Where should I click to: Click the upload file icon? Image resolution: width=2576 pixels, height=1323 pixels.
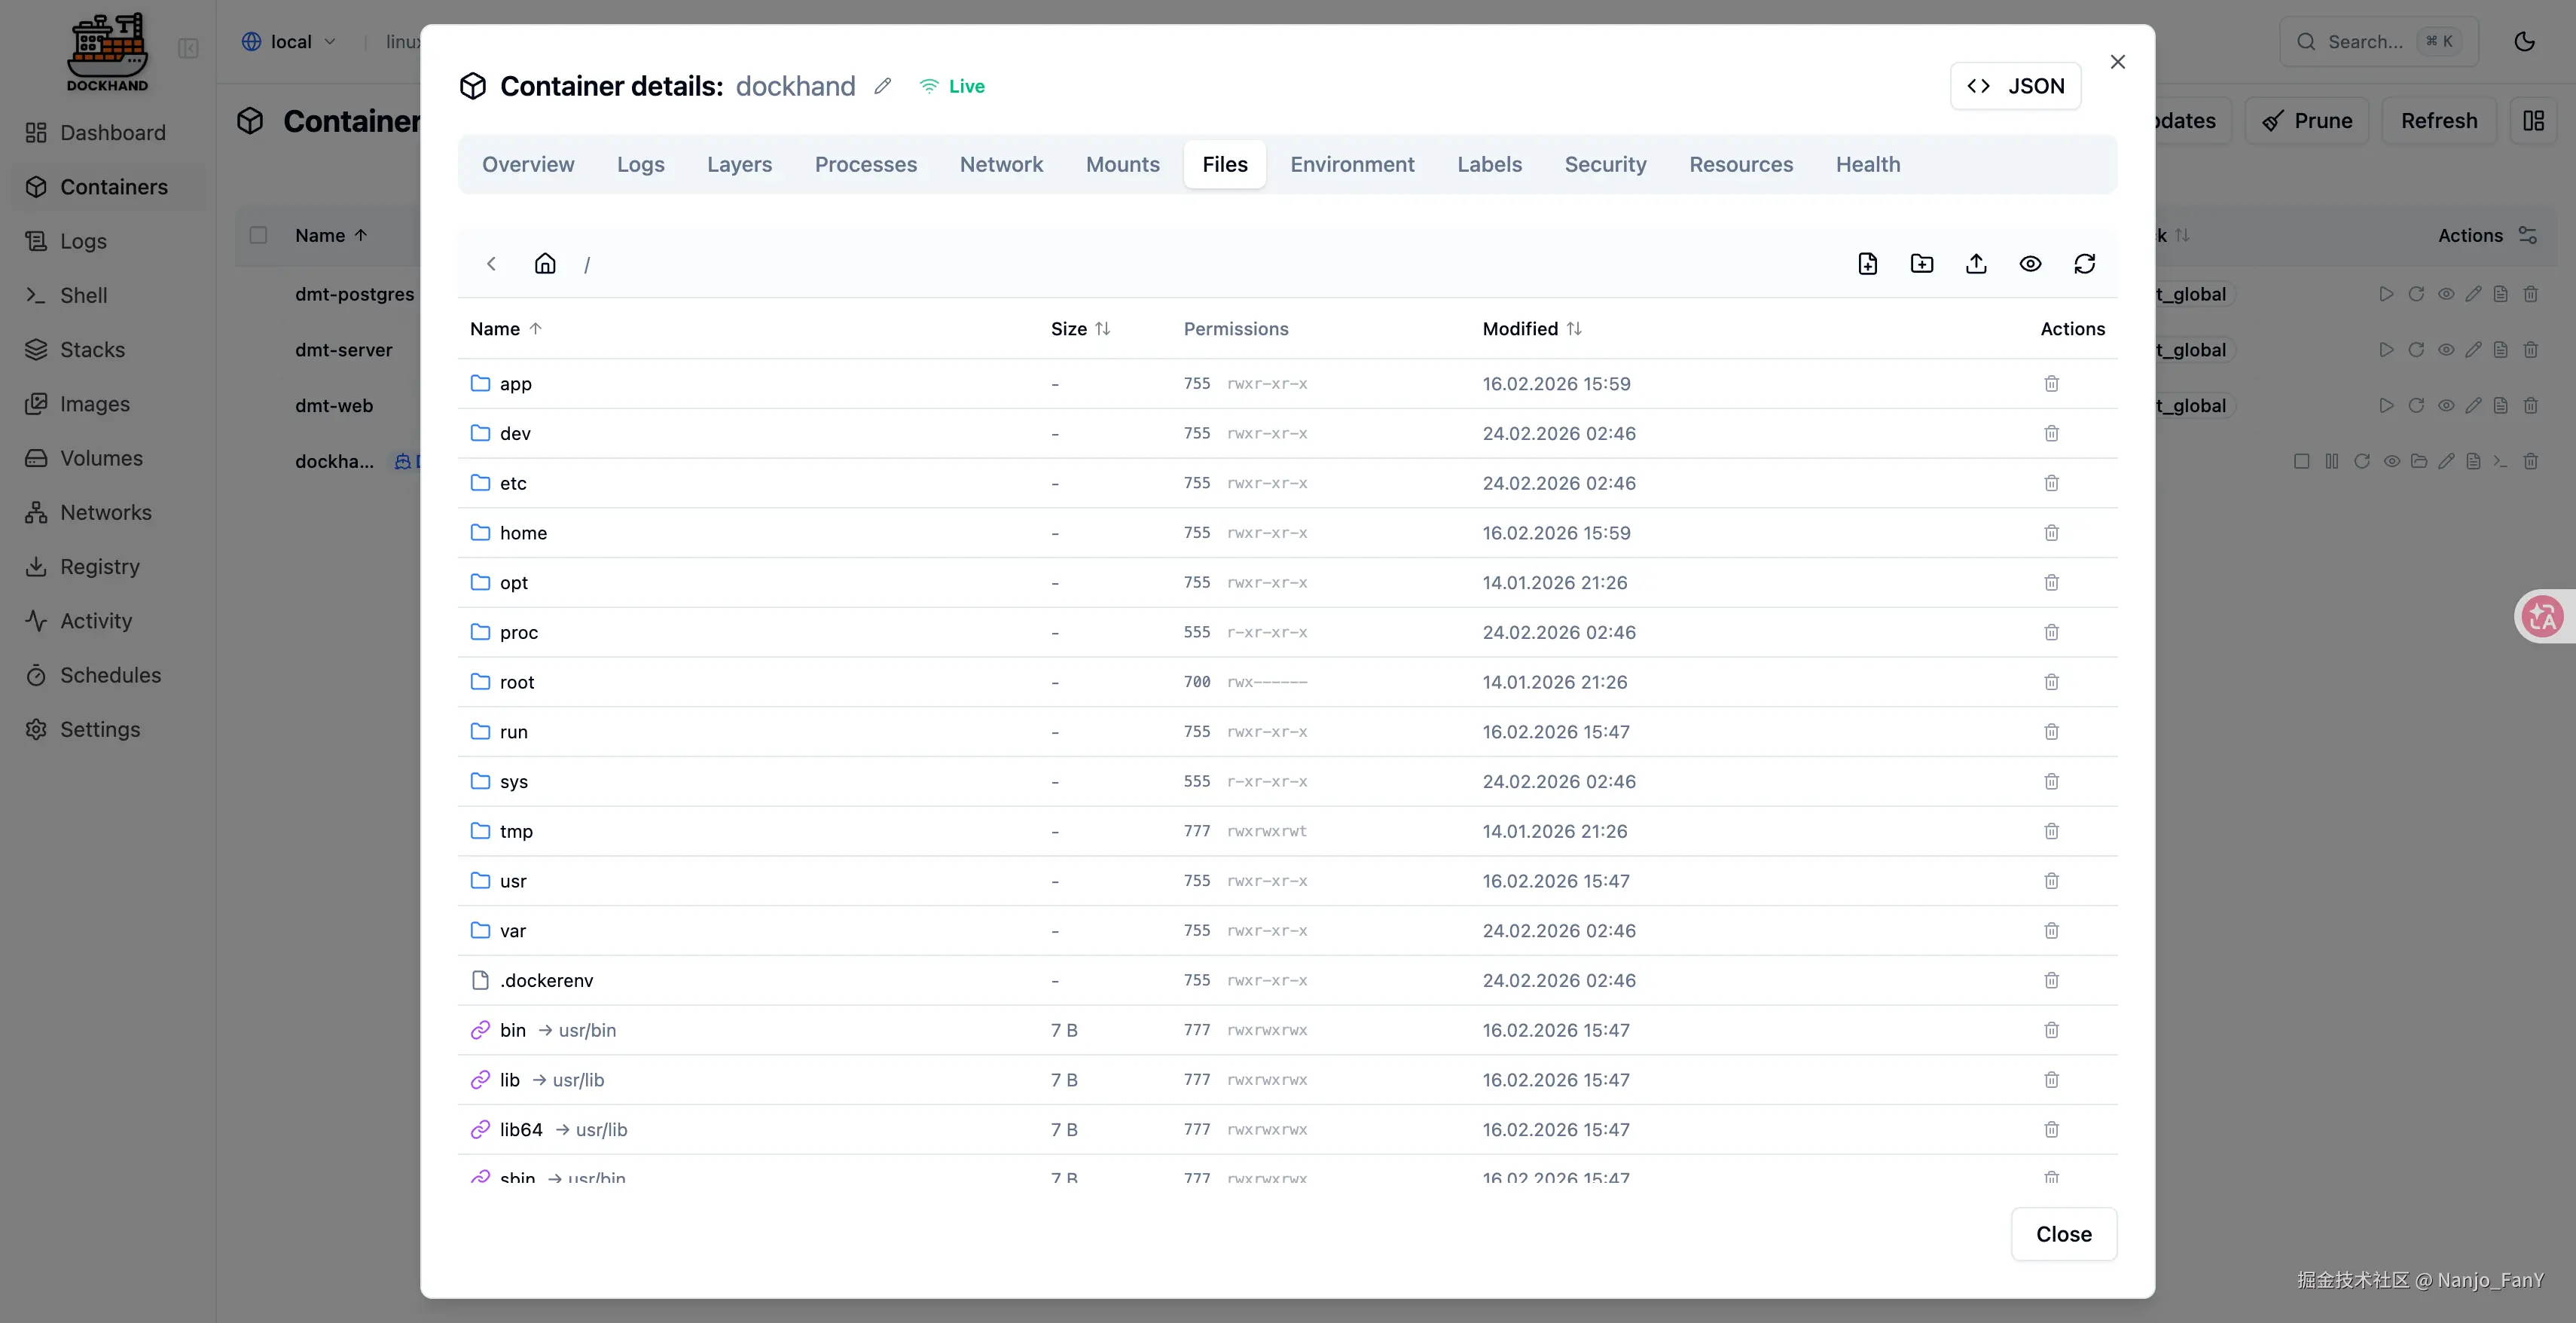(x=1975, y=264)
